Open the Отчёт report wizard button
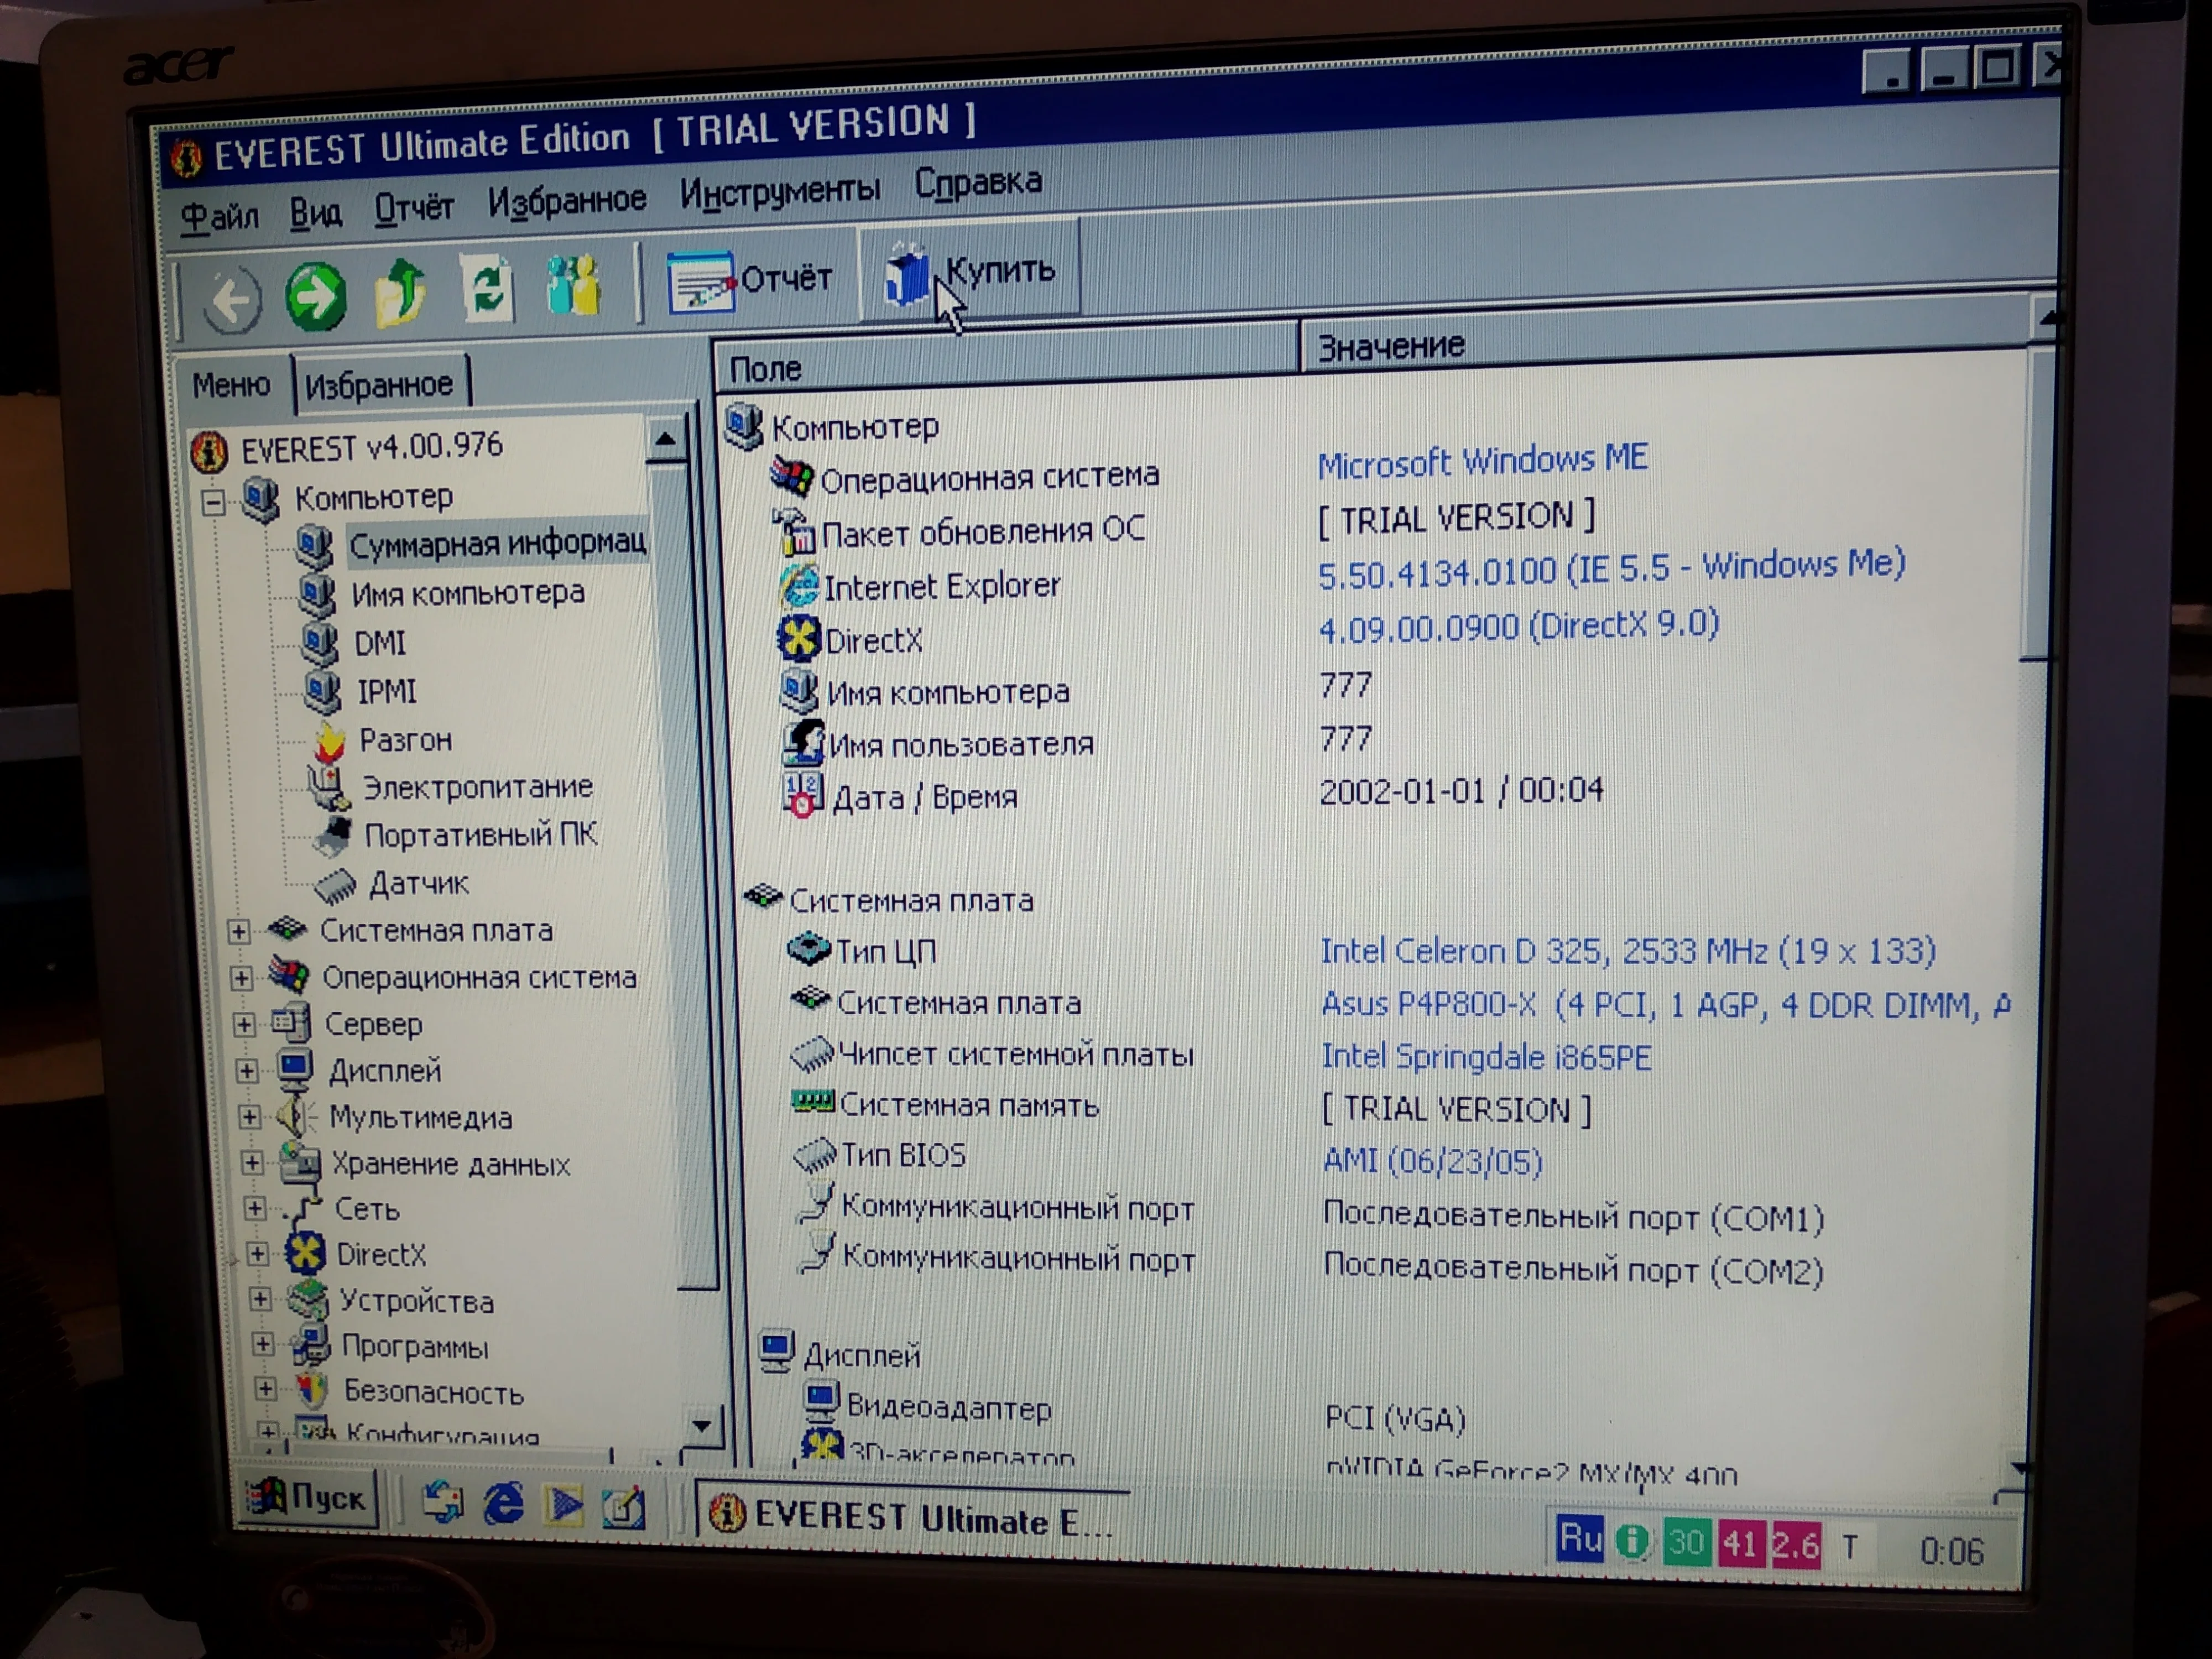Screen dimensions: 2212x1659 750,280
